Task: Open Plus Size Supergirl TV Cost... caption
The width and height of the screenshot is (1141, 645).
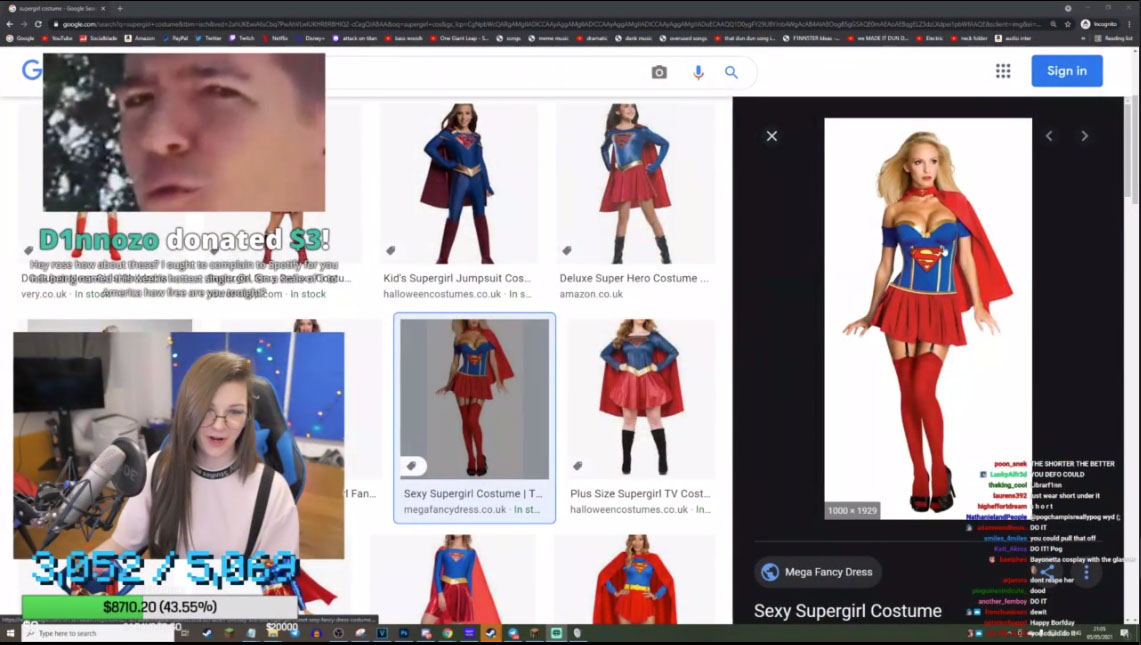Action: click(640, 494)
